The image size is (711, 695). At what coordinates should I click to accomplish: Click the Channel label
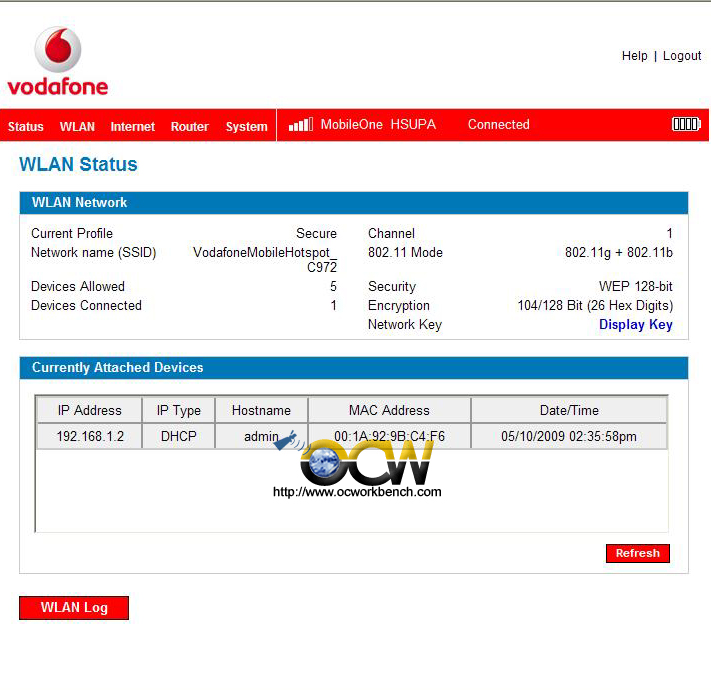(391, 233)
